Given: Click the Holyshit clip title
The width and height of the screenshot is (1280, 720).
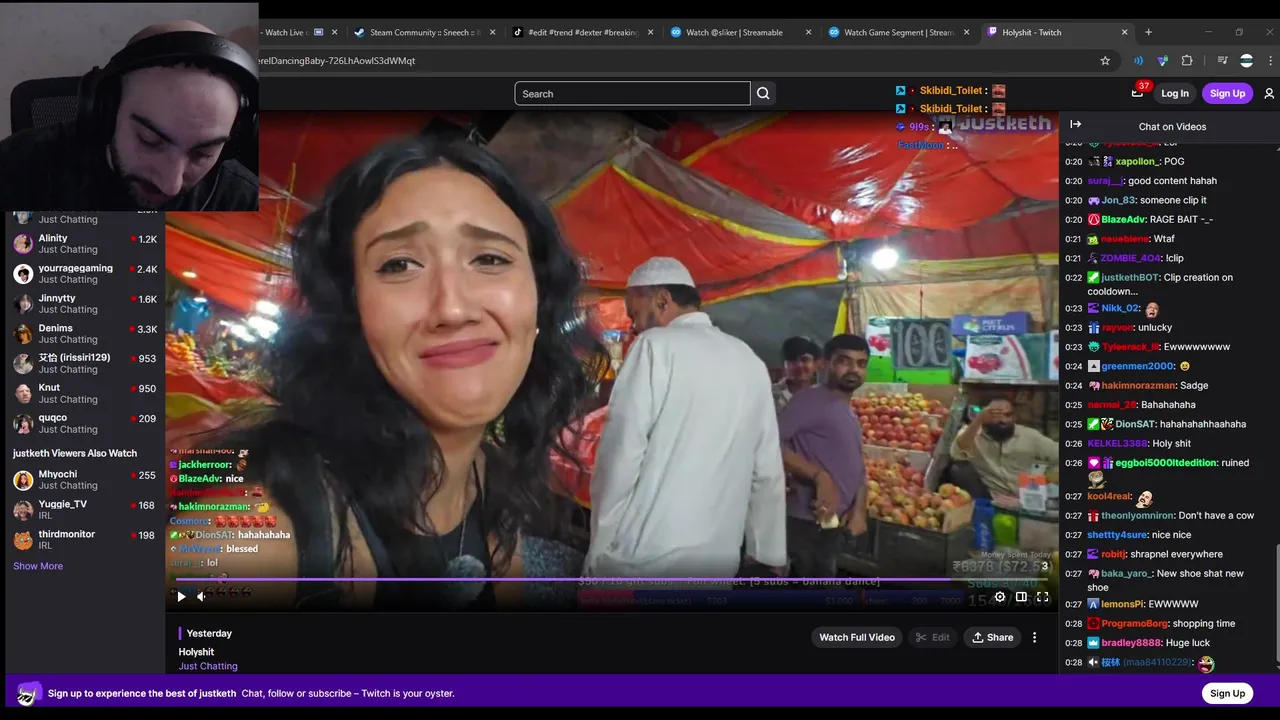Looking at the screenshot, I should pyautogui.click(x=196, y=652).
